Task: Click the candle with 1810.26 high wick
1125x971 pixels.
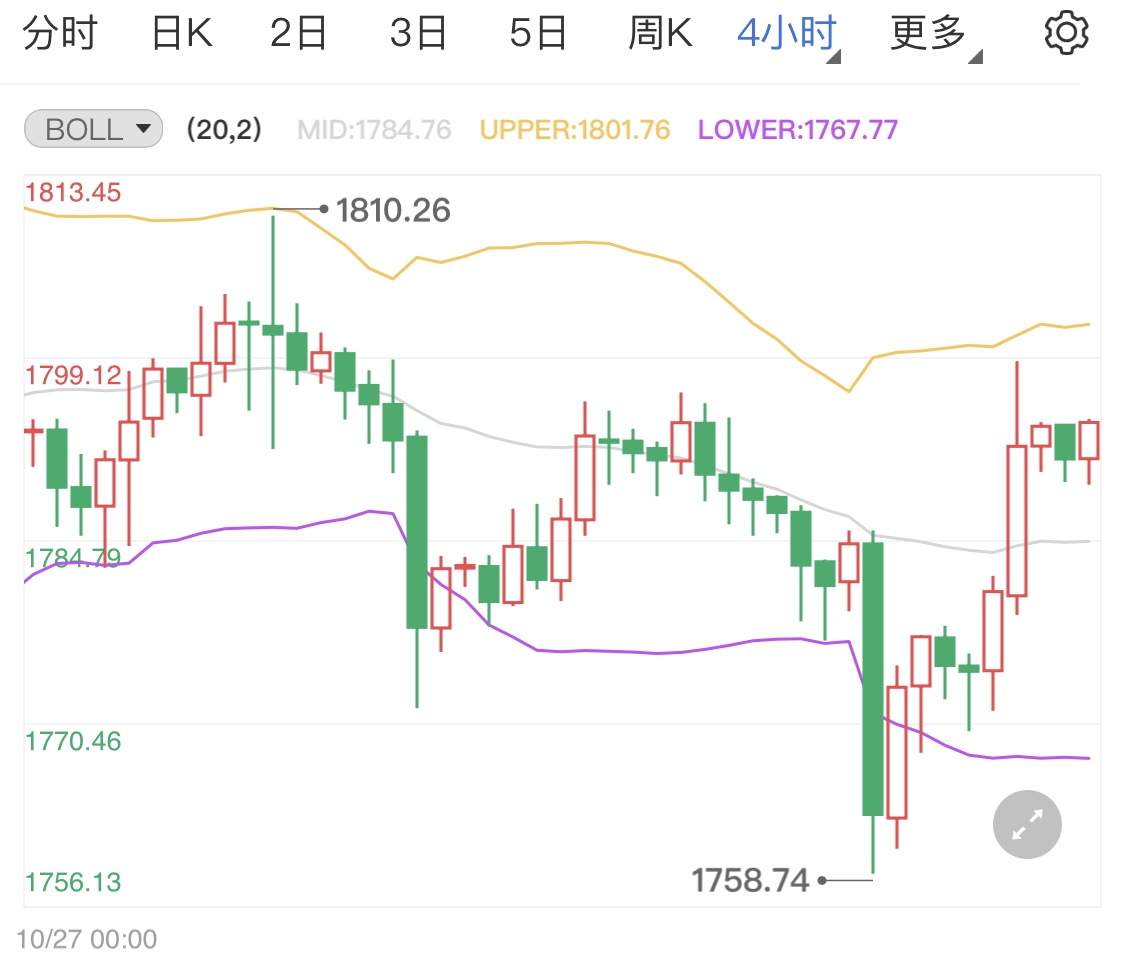Action: [x=273, y=330]
